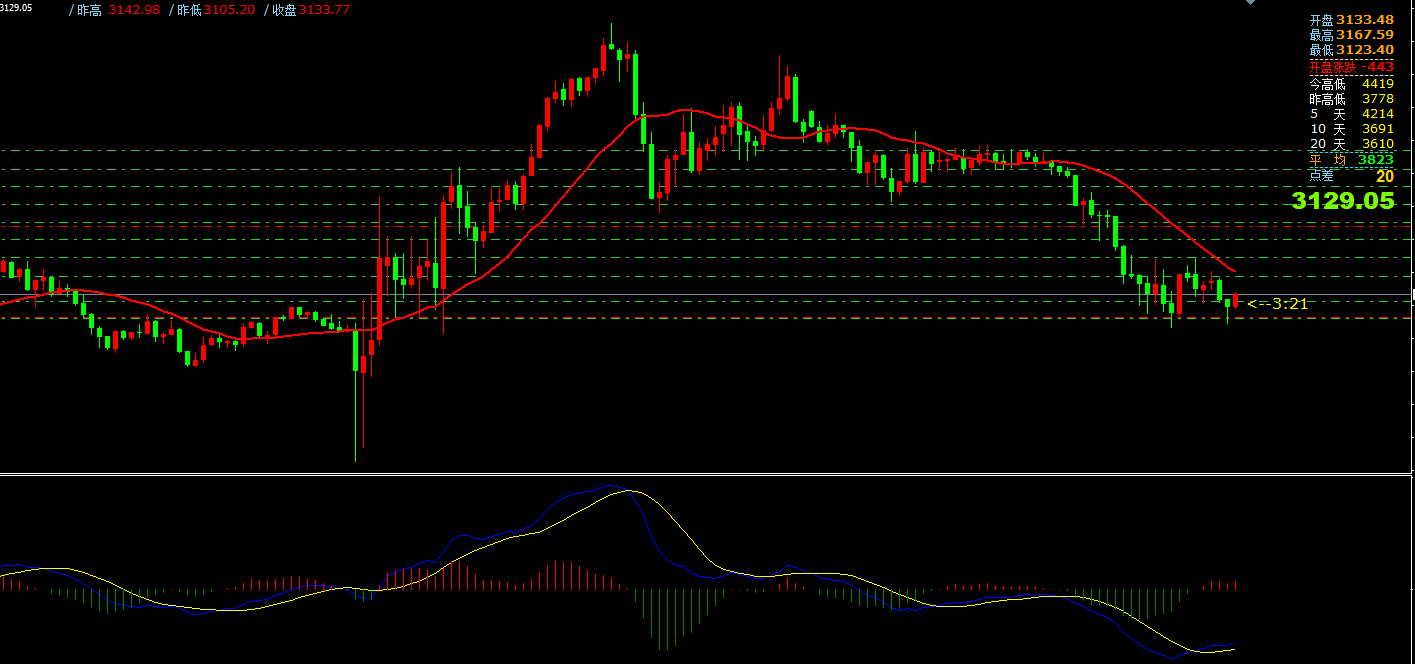Image resolution: width=1415 pixels, height=664 pixels.
Task: Click the 今高低 4419 range row
Action: click(x=1351, y=84)
